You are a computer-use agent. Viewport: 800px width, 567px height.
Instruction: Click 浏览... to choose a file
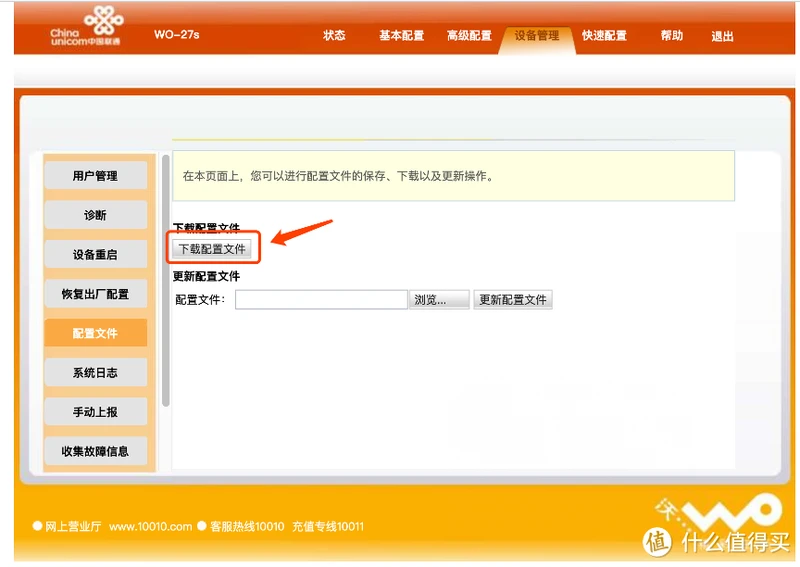[439, 300]
